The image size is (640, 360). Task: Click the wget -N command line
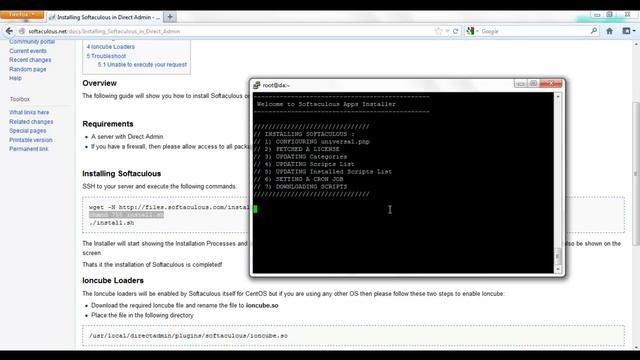click(169, 207)
